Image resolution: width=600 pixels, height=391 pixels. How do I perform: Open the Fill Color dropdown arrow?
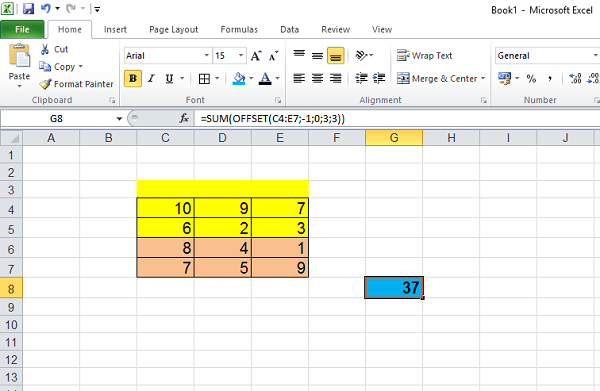(x=251, y=78)
